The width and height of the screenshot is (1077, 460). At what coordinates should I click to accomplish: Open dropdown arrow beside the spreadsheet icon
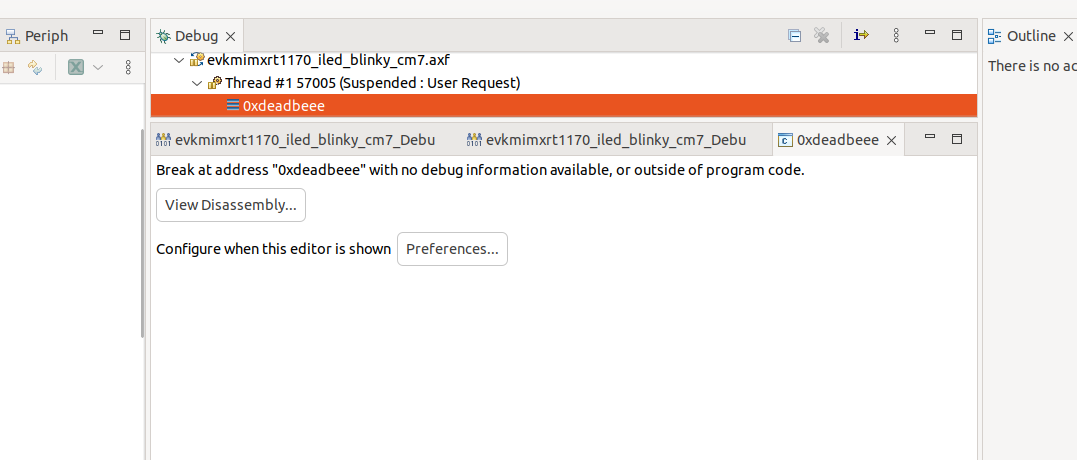click(x=98, y=67)
